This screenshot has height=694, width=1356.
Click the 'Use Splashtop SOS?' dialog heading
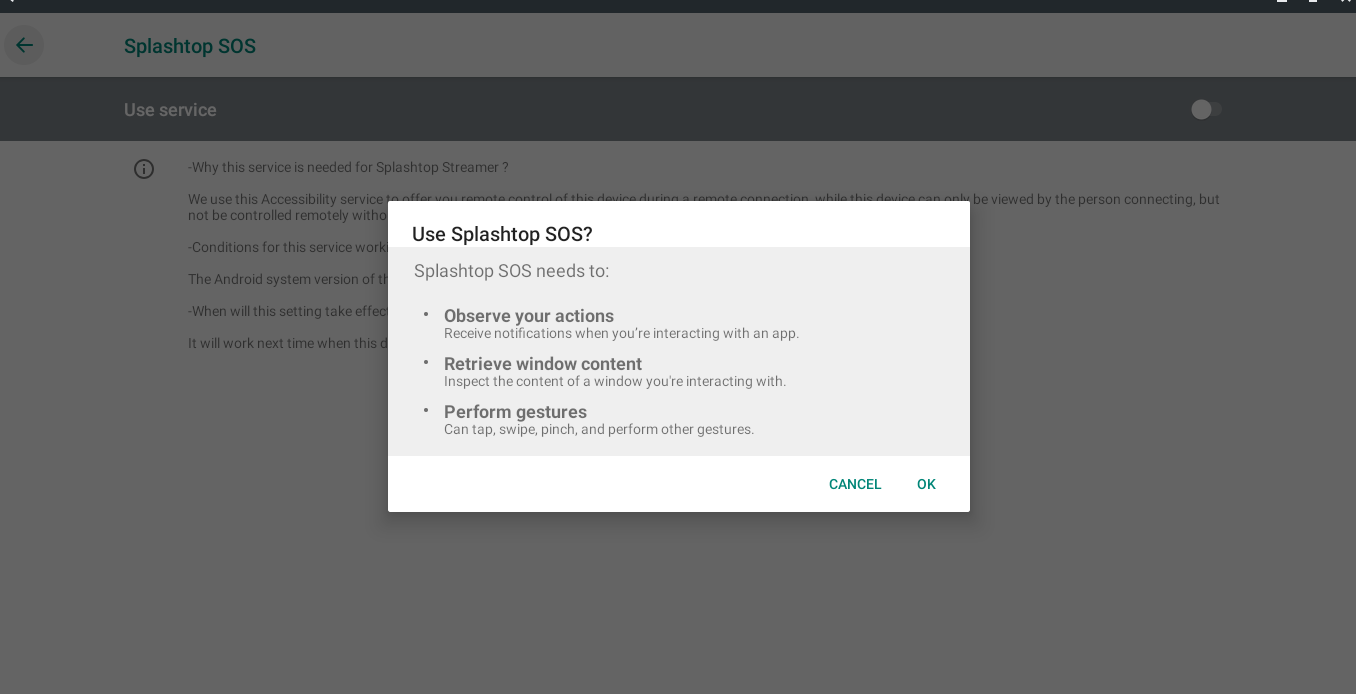tap(502, 234)
